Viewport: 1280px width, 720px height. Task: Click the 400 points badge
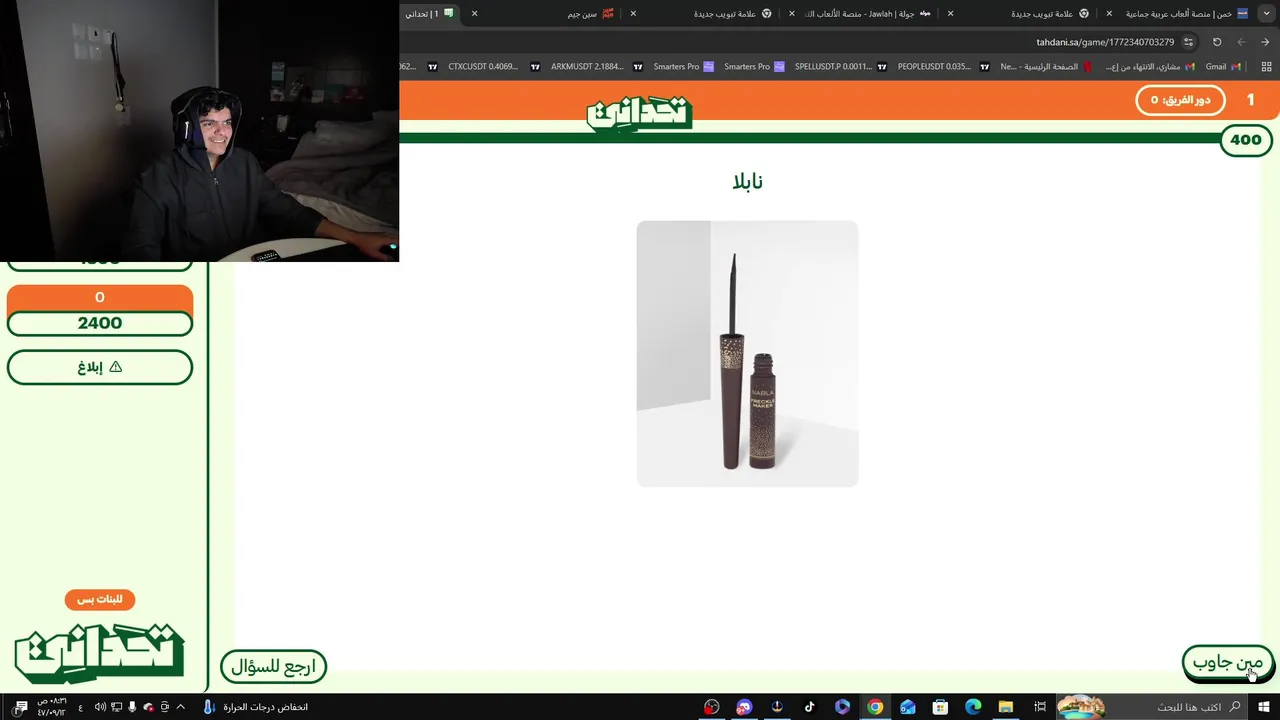coord(1246,140)
